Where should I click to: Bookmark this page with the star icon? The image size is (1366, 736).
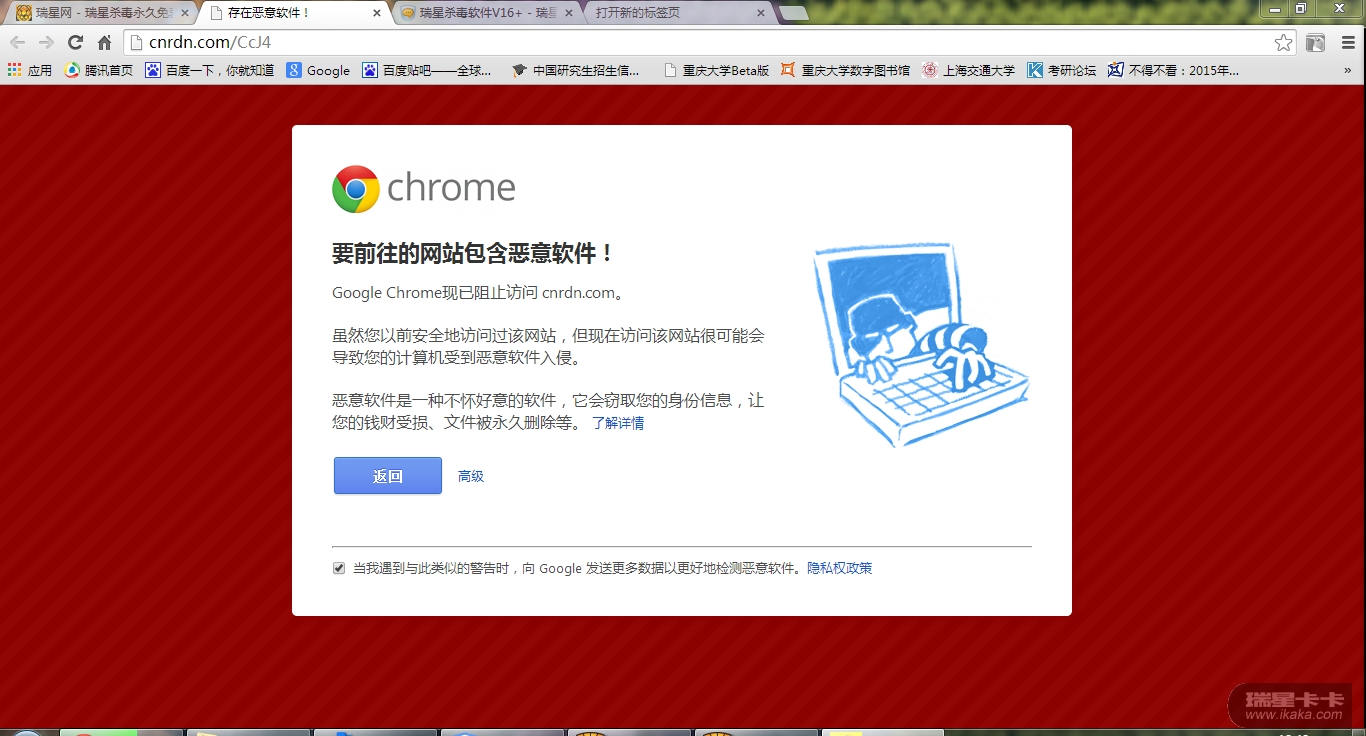(1283, 42)
